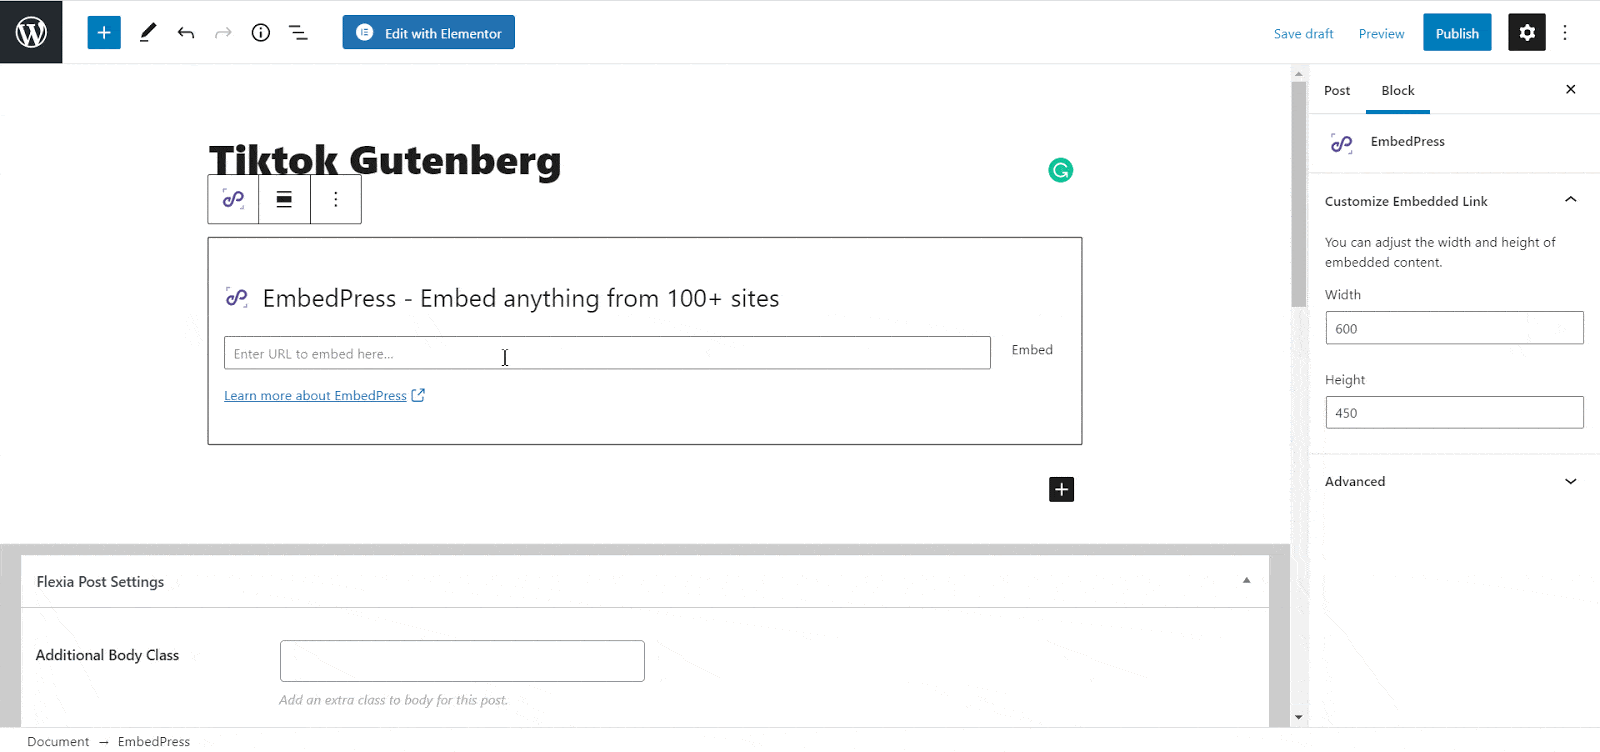Open the list view outline icon

click(298, 33)
